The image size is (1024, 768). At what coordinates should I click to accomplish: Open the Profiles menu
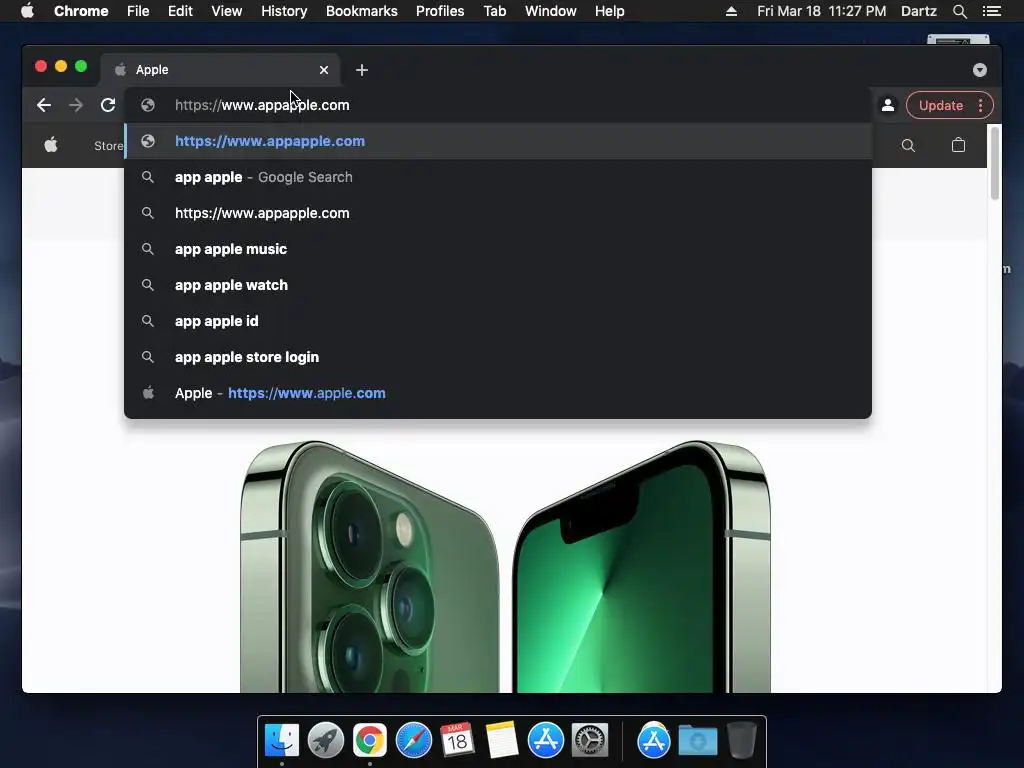(440, 11)
